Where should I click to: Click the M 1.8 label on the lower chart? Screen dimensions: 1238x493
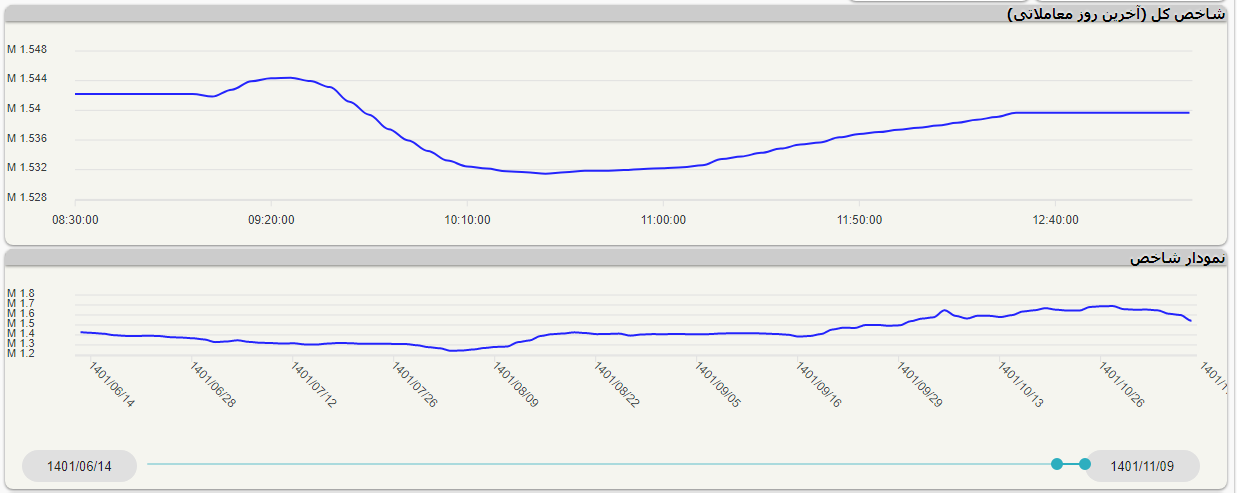click(21, 294)
